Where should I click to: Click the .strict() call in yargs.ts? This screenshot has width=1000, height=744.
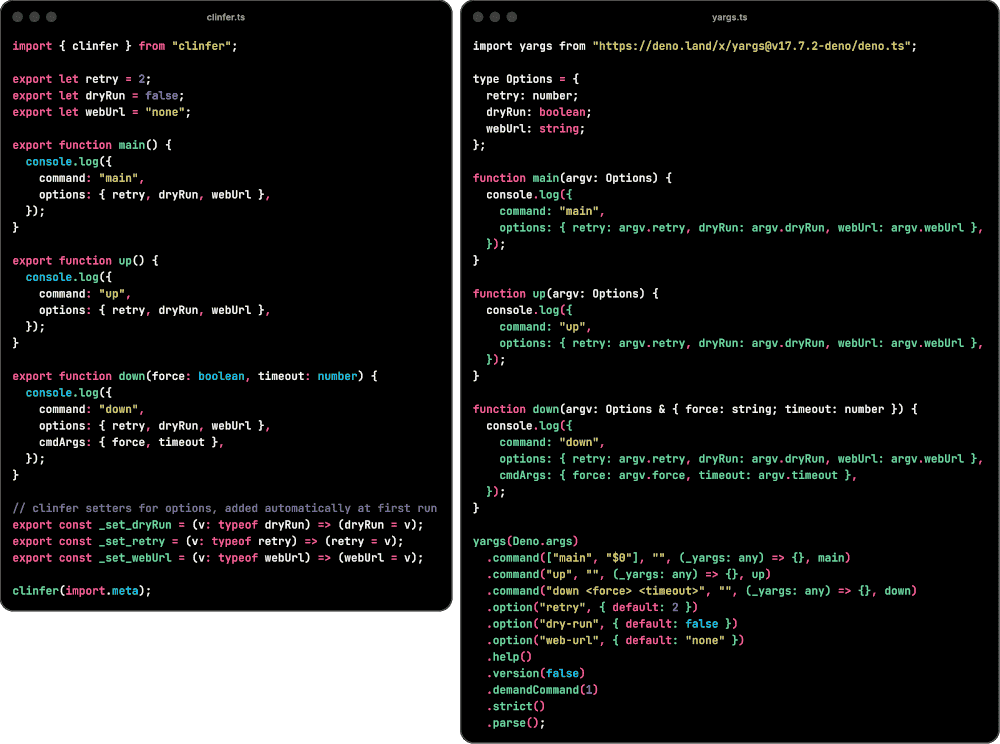(x=515, y=706)
